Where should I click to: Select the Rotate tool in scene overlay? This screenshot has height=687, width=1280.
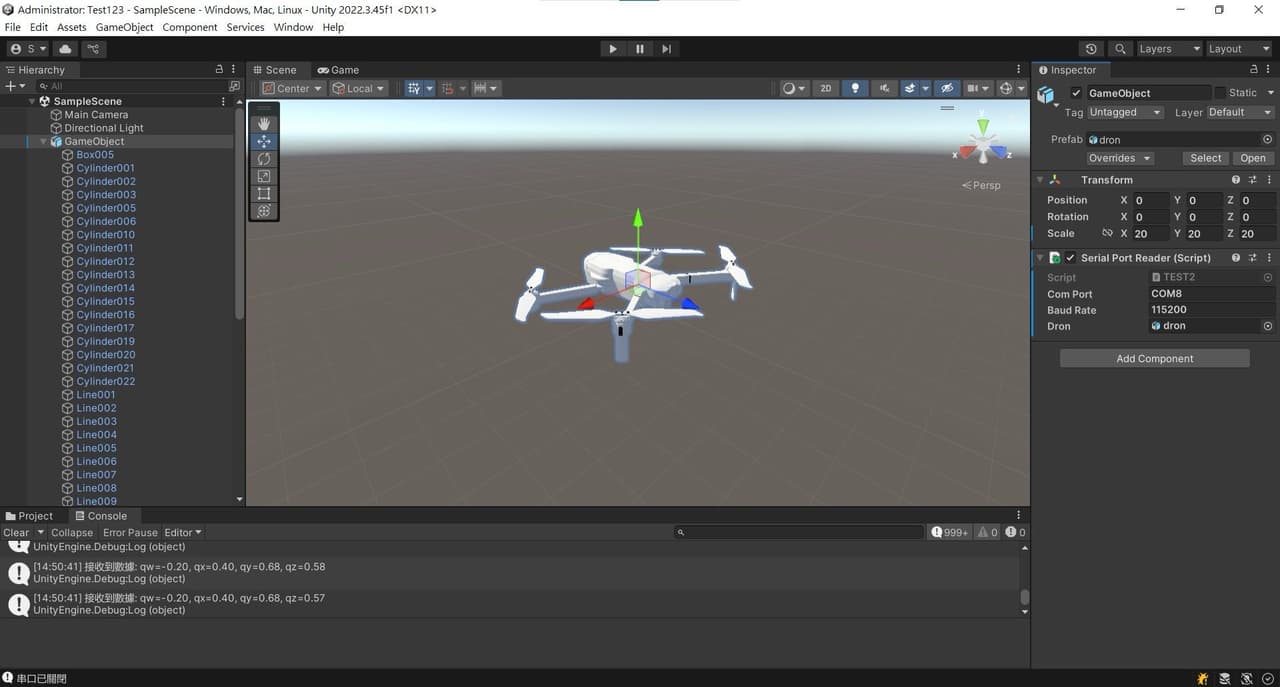click(264, 159)
